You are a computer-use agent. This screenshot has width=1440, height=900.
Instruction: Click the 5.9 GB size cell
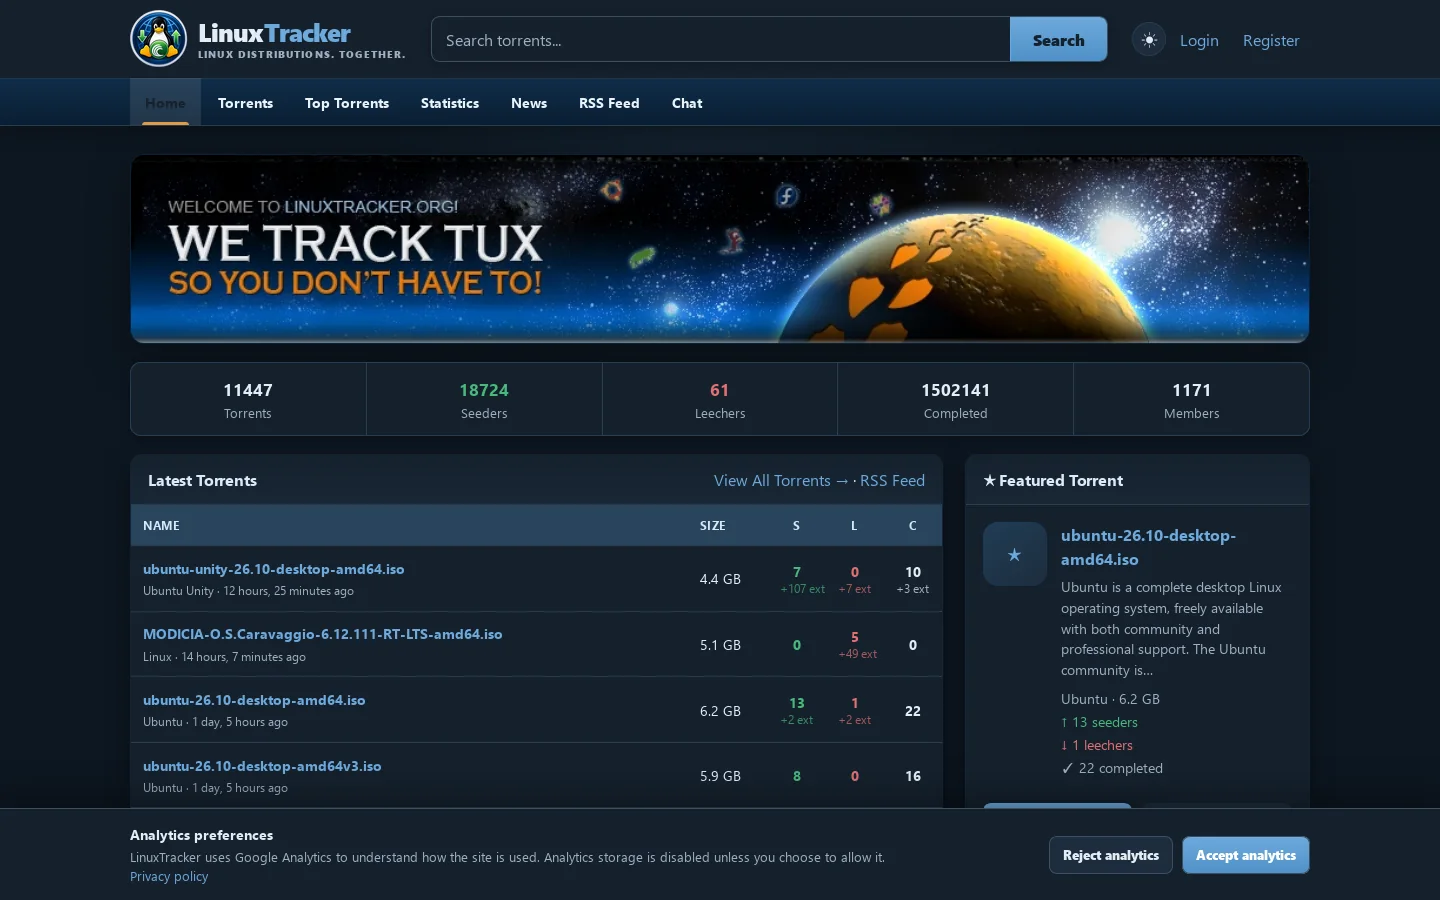point(720,776)
